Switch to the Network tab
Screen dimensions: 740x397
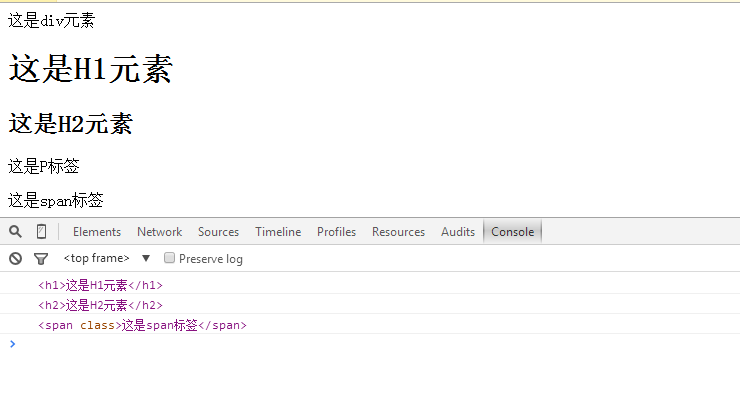[160, 232]
